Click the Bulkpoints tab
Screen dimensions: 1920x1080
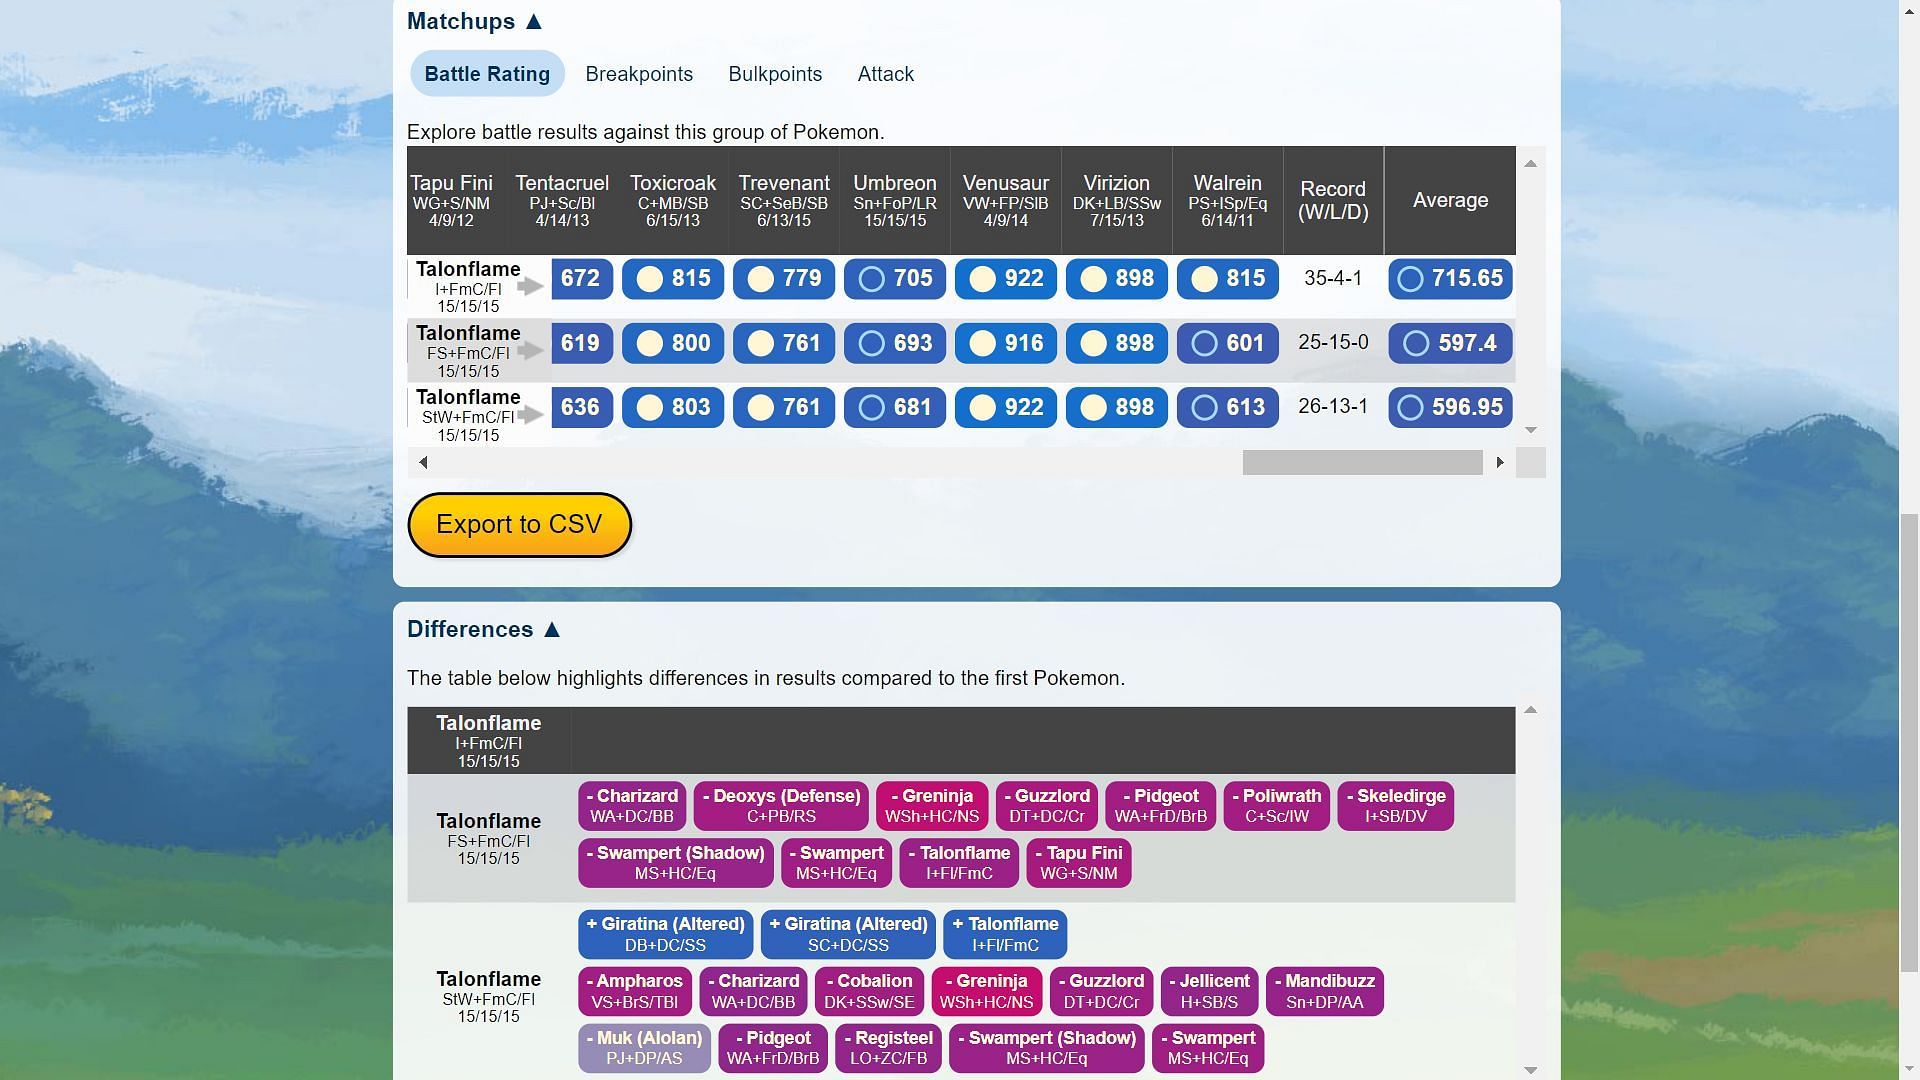[775, 74]
